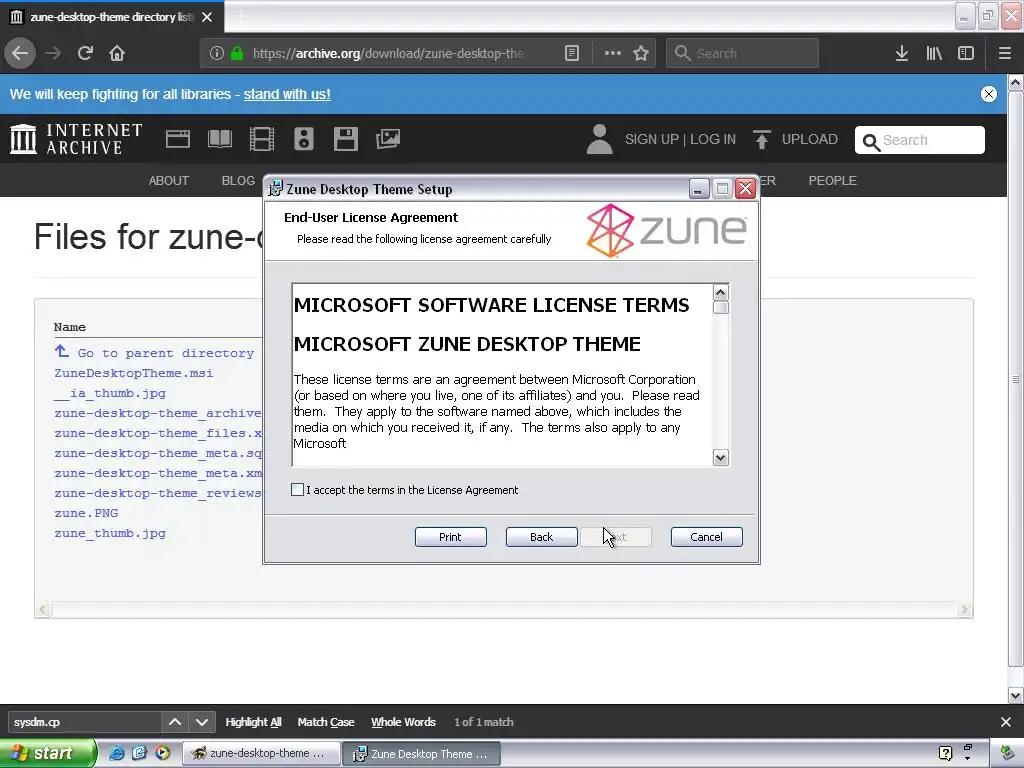Viewport: 1024px width, 768px height.
Task: Click find bar previous match arrow
Action: pos(174,722)
